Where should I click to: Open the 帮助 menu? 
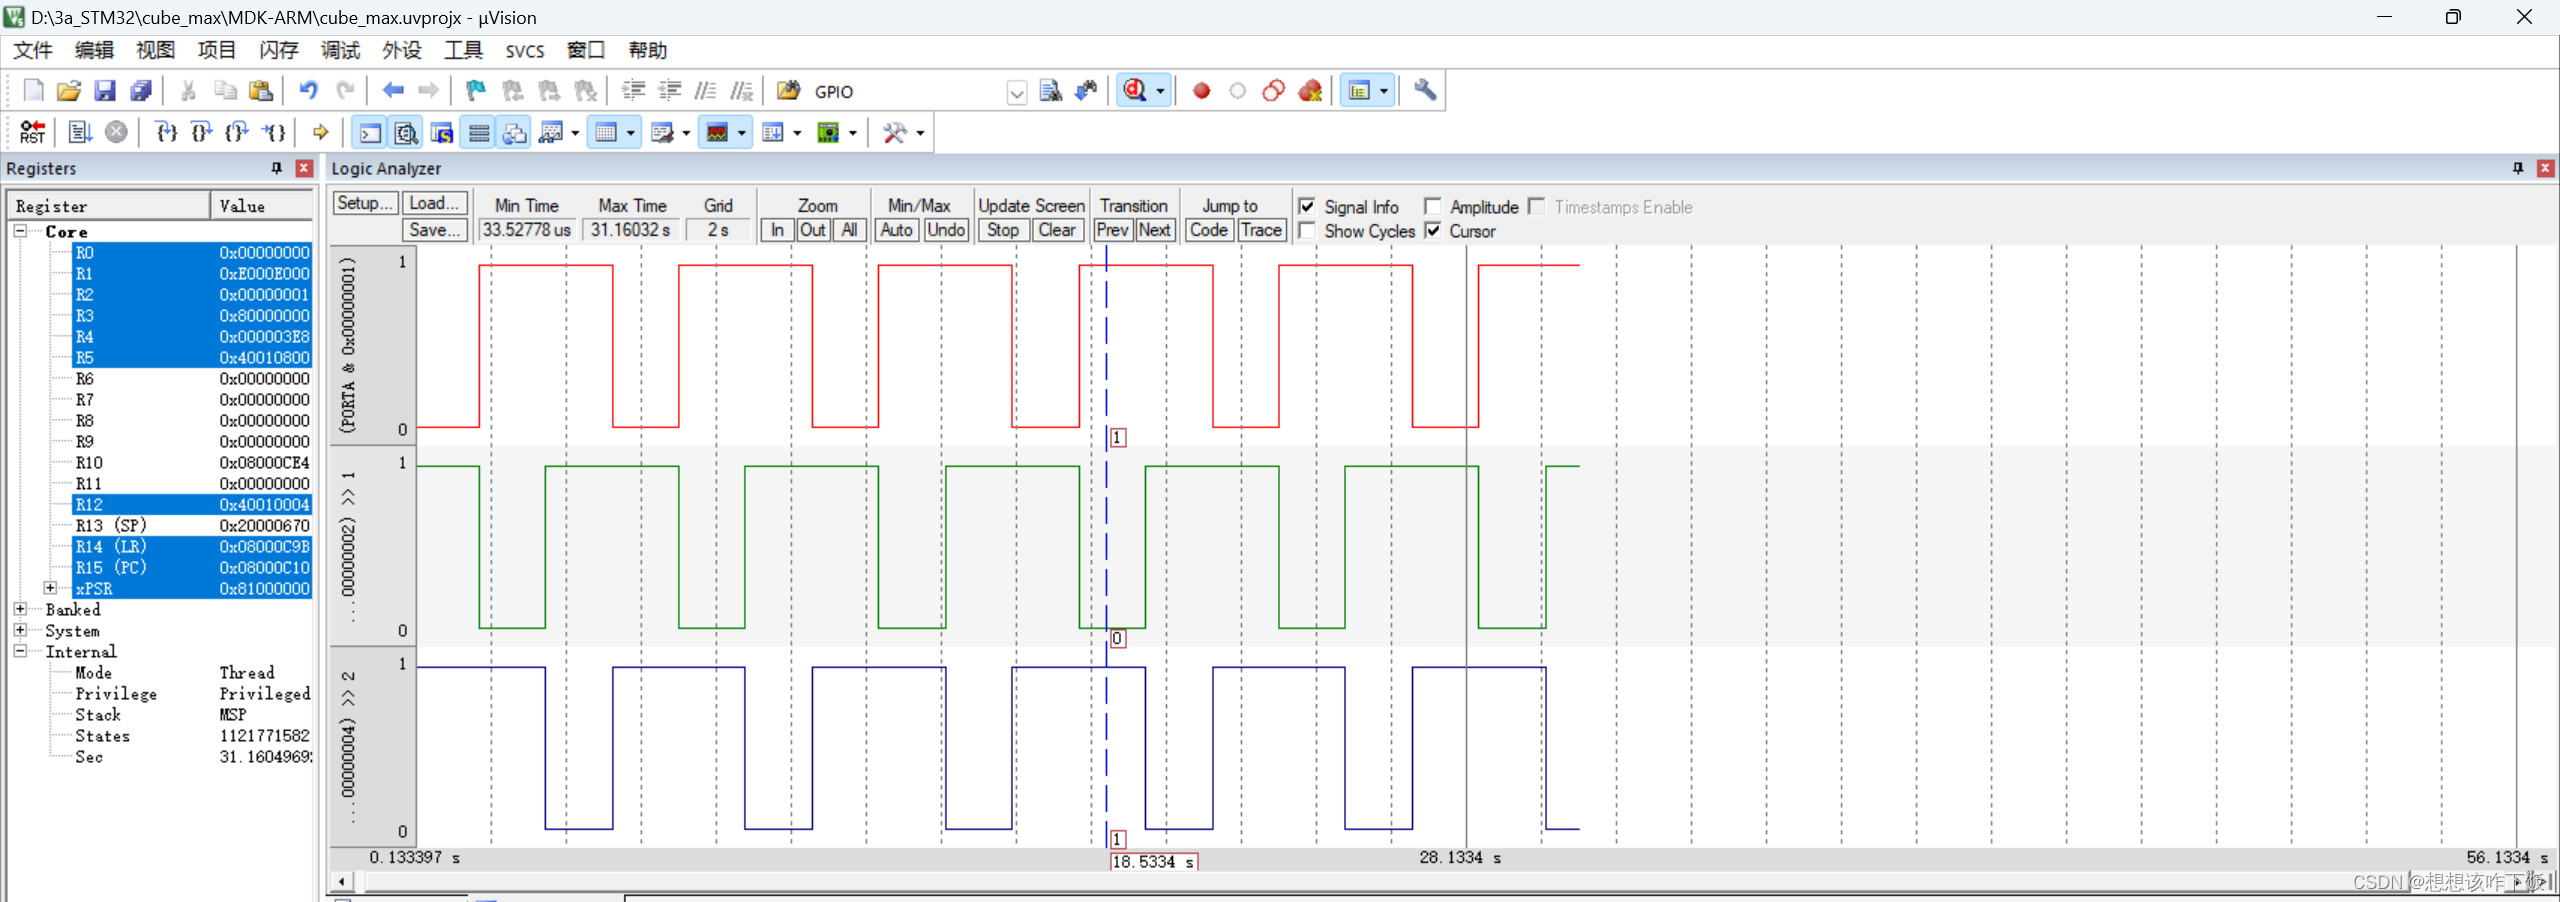(x=648, y=50)
